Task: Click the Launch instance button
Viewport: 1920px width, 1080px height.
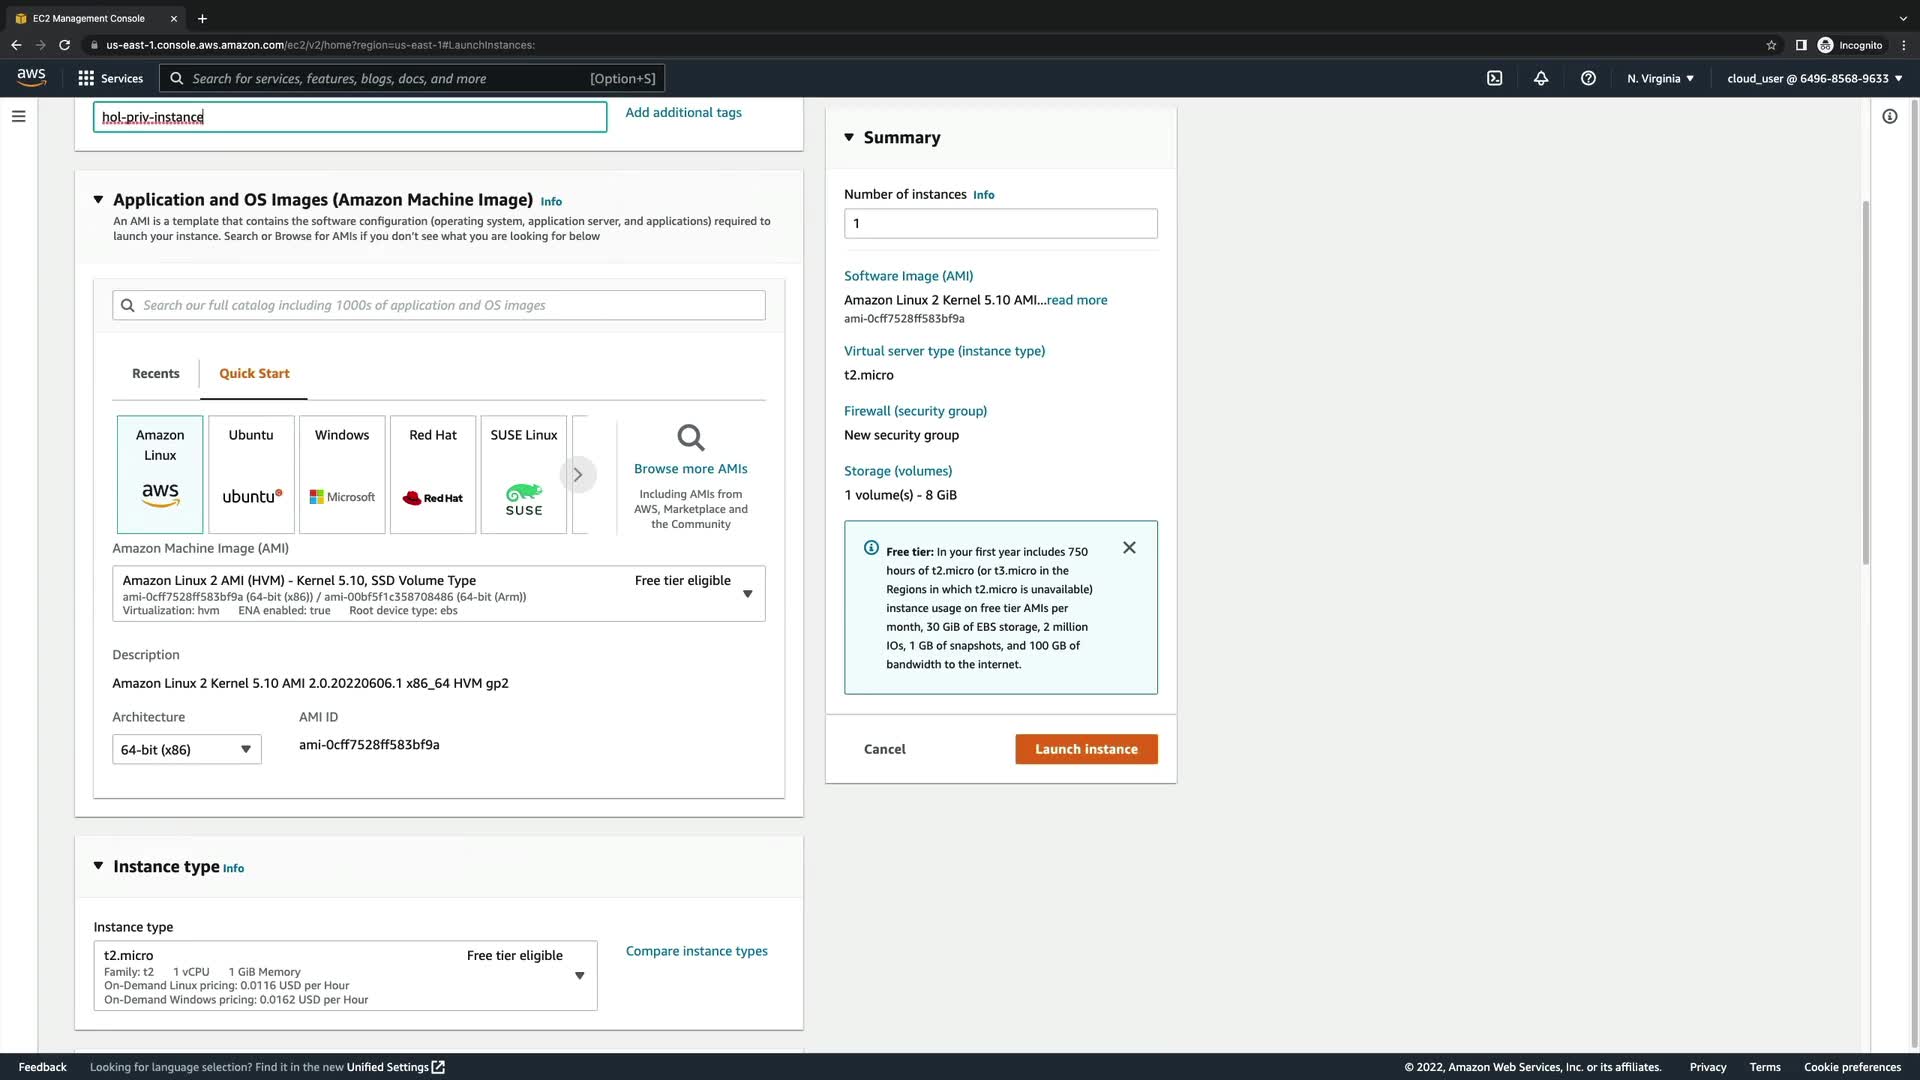Action: pos(1086,749)
